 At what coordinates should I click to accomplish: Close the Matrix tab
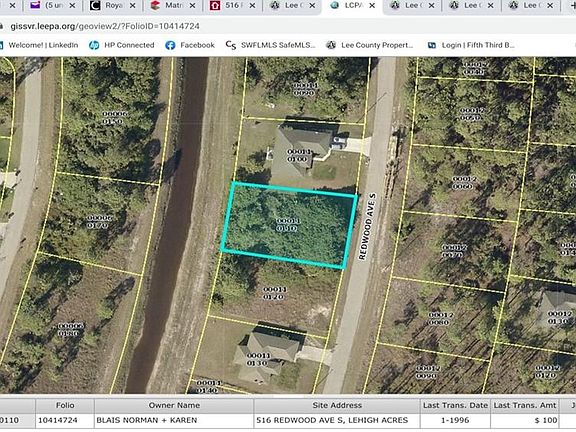point(192,6)
